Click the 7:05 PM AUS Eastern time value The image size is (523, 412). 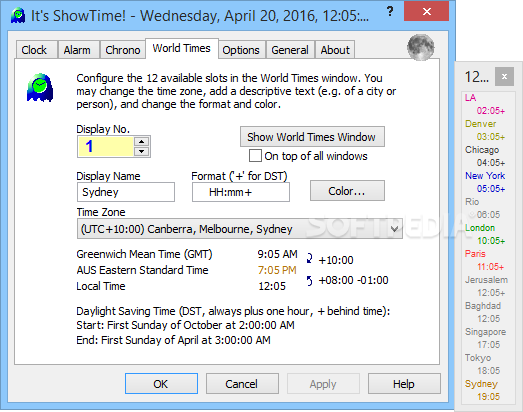point(277,270)
